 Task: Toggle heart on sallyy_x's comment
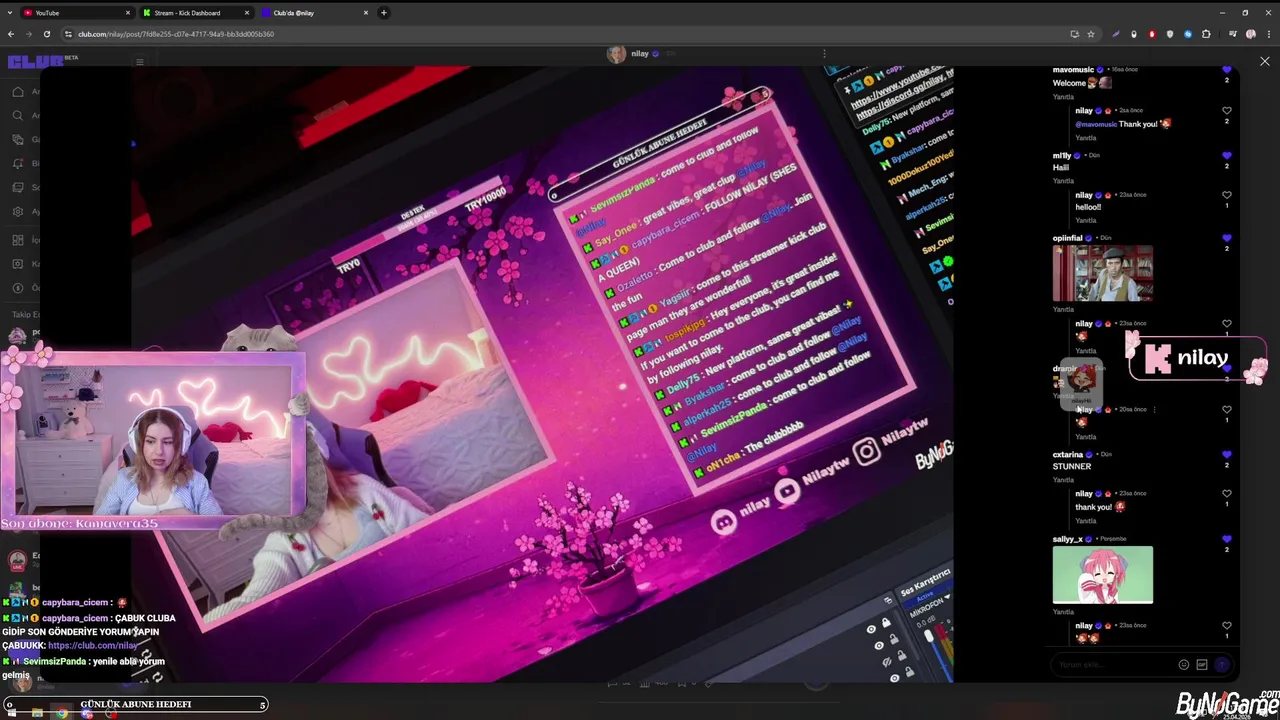(x=1227, y=539)
